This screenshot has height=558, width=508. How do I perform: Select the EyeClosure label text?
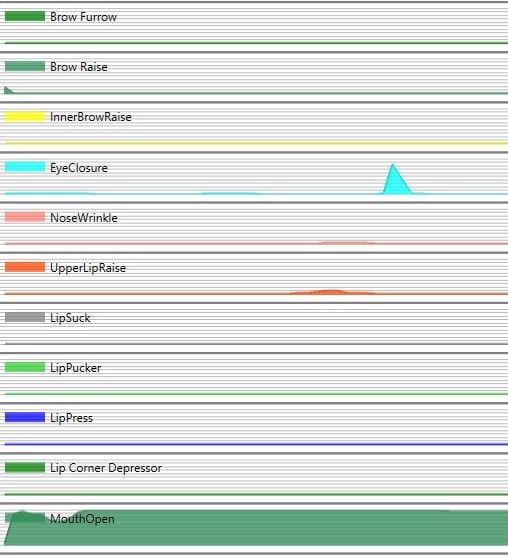[x=79, y=168]
